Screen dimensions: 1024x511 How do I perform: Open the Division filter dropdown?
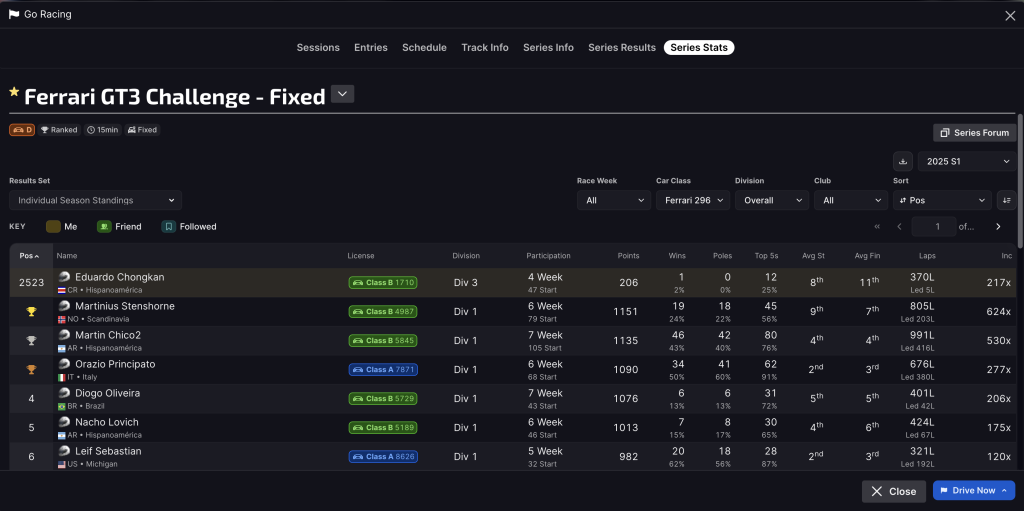[x=771, y=200]
